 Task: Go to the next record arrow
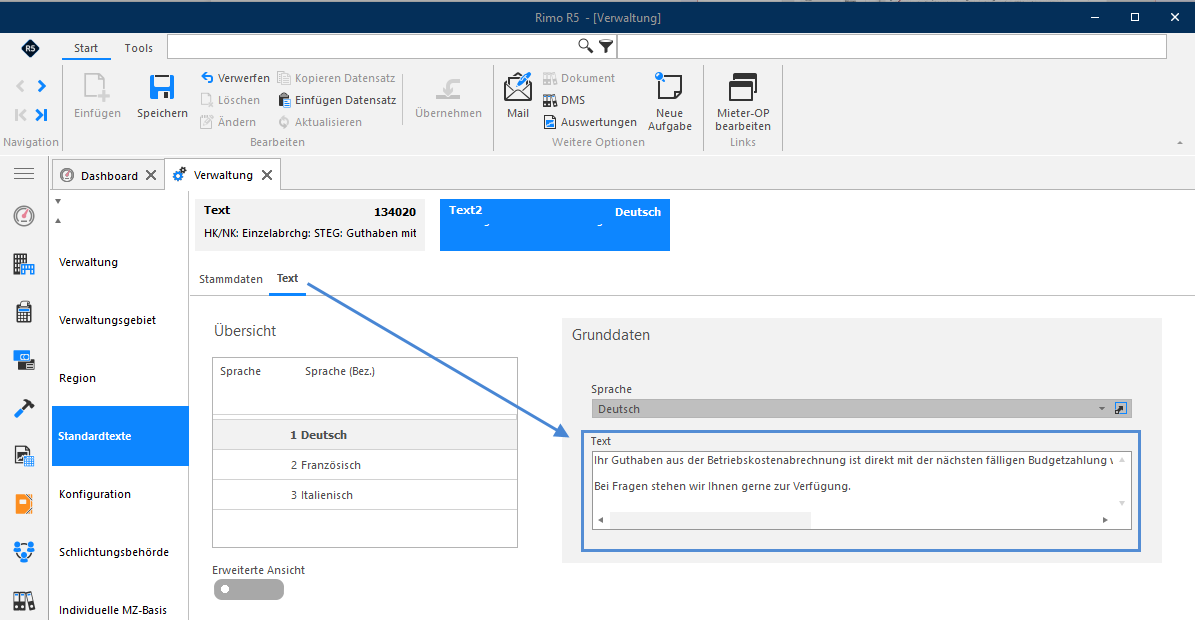[x=42, y=86]
